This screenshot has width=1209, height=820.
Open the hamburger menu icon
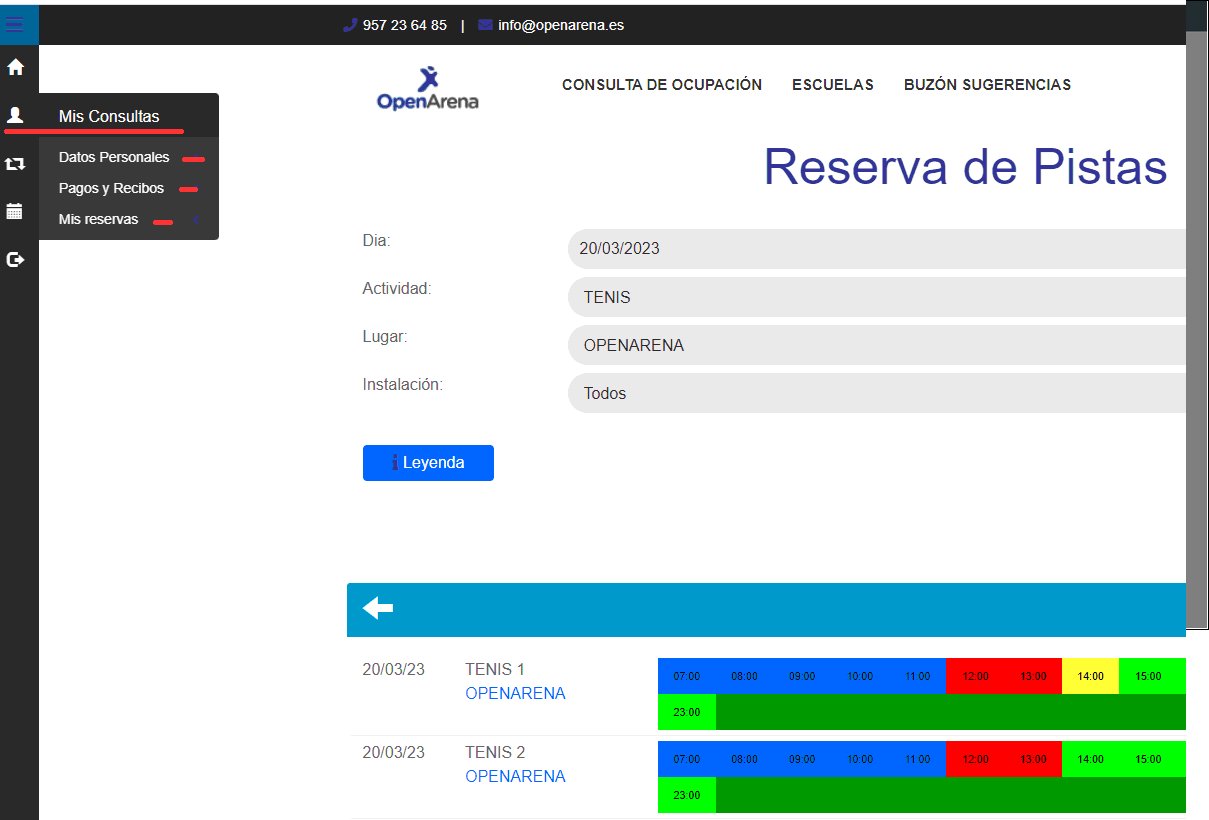15,25
